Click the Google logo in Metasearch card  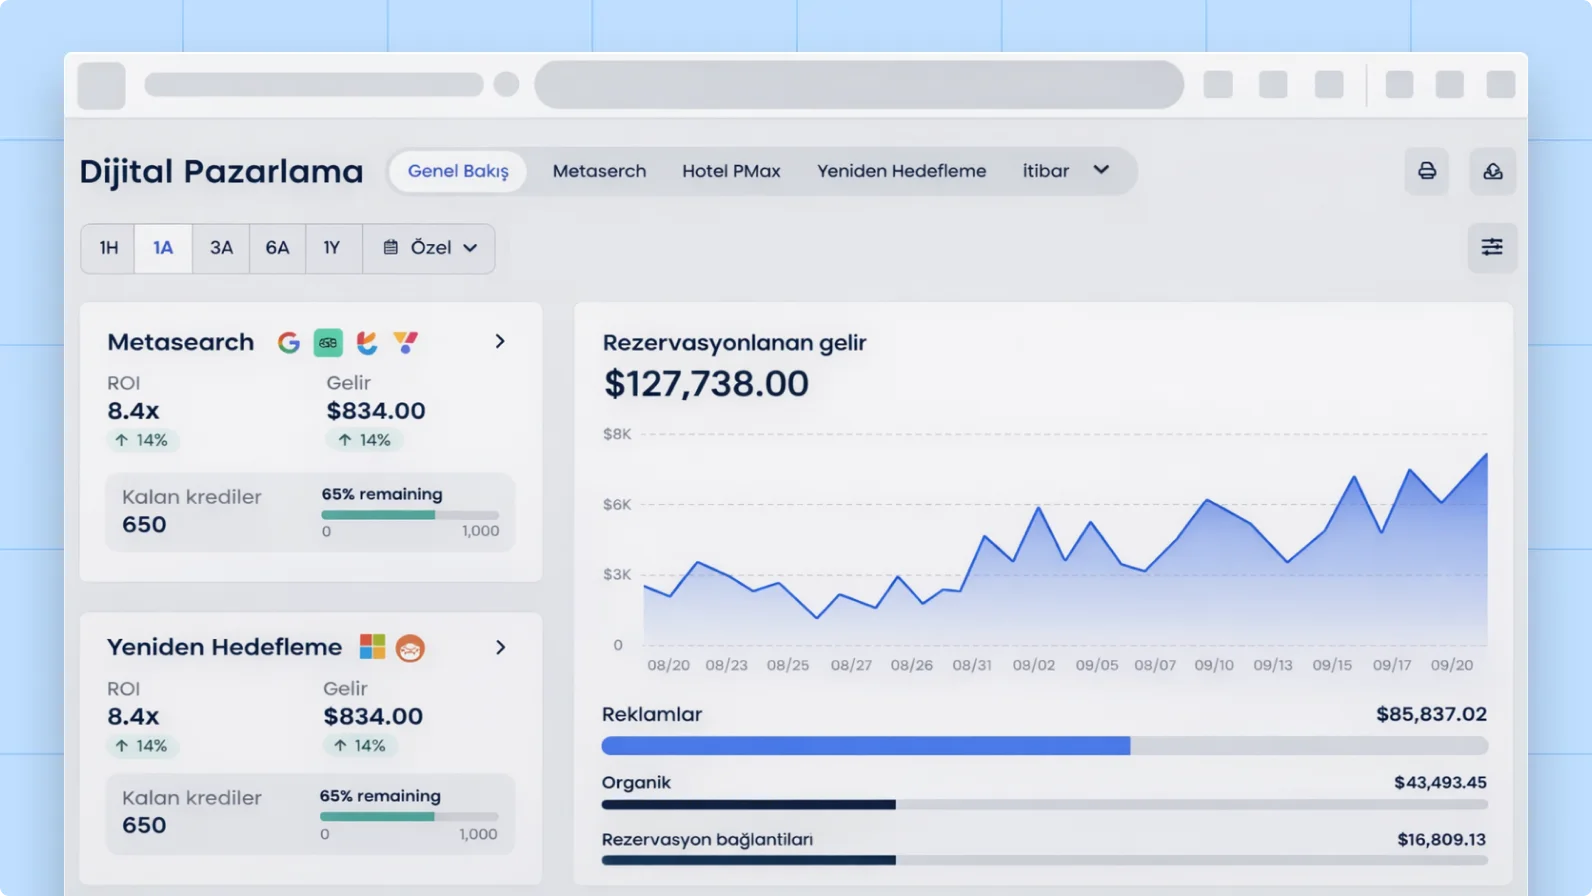(x=289, y=343)
